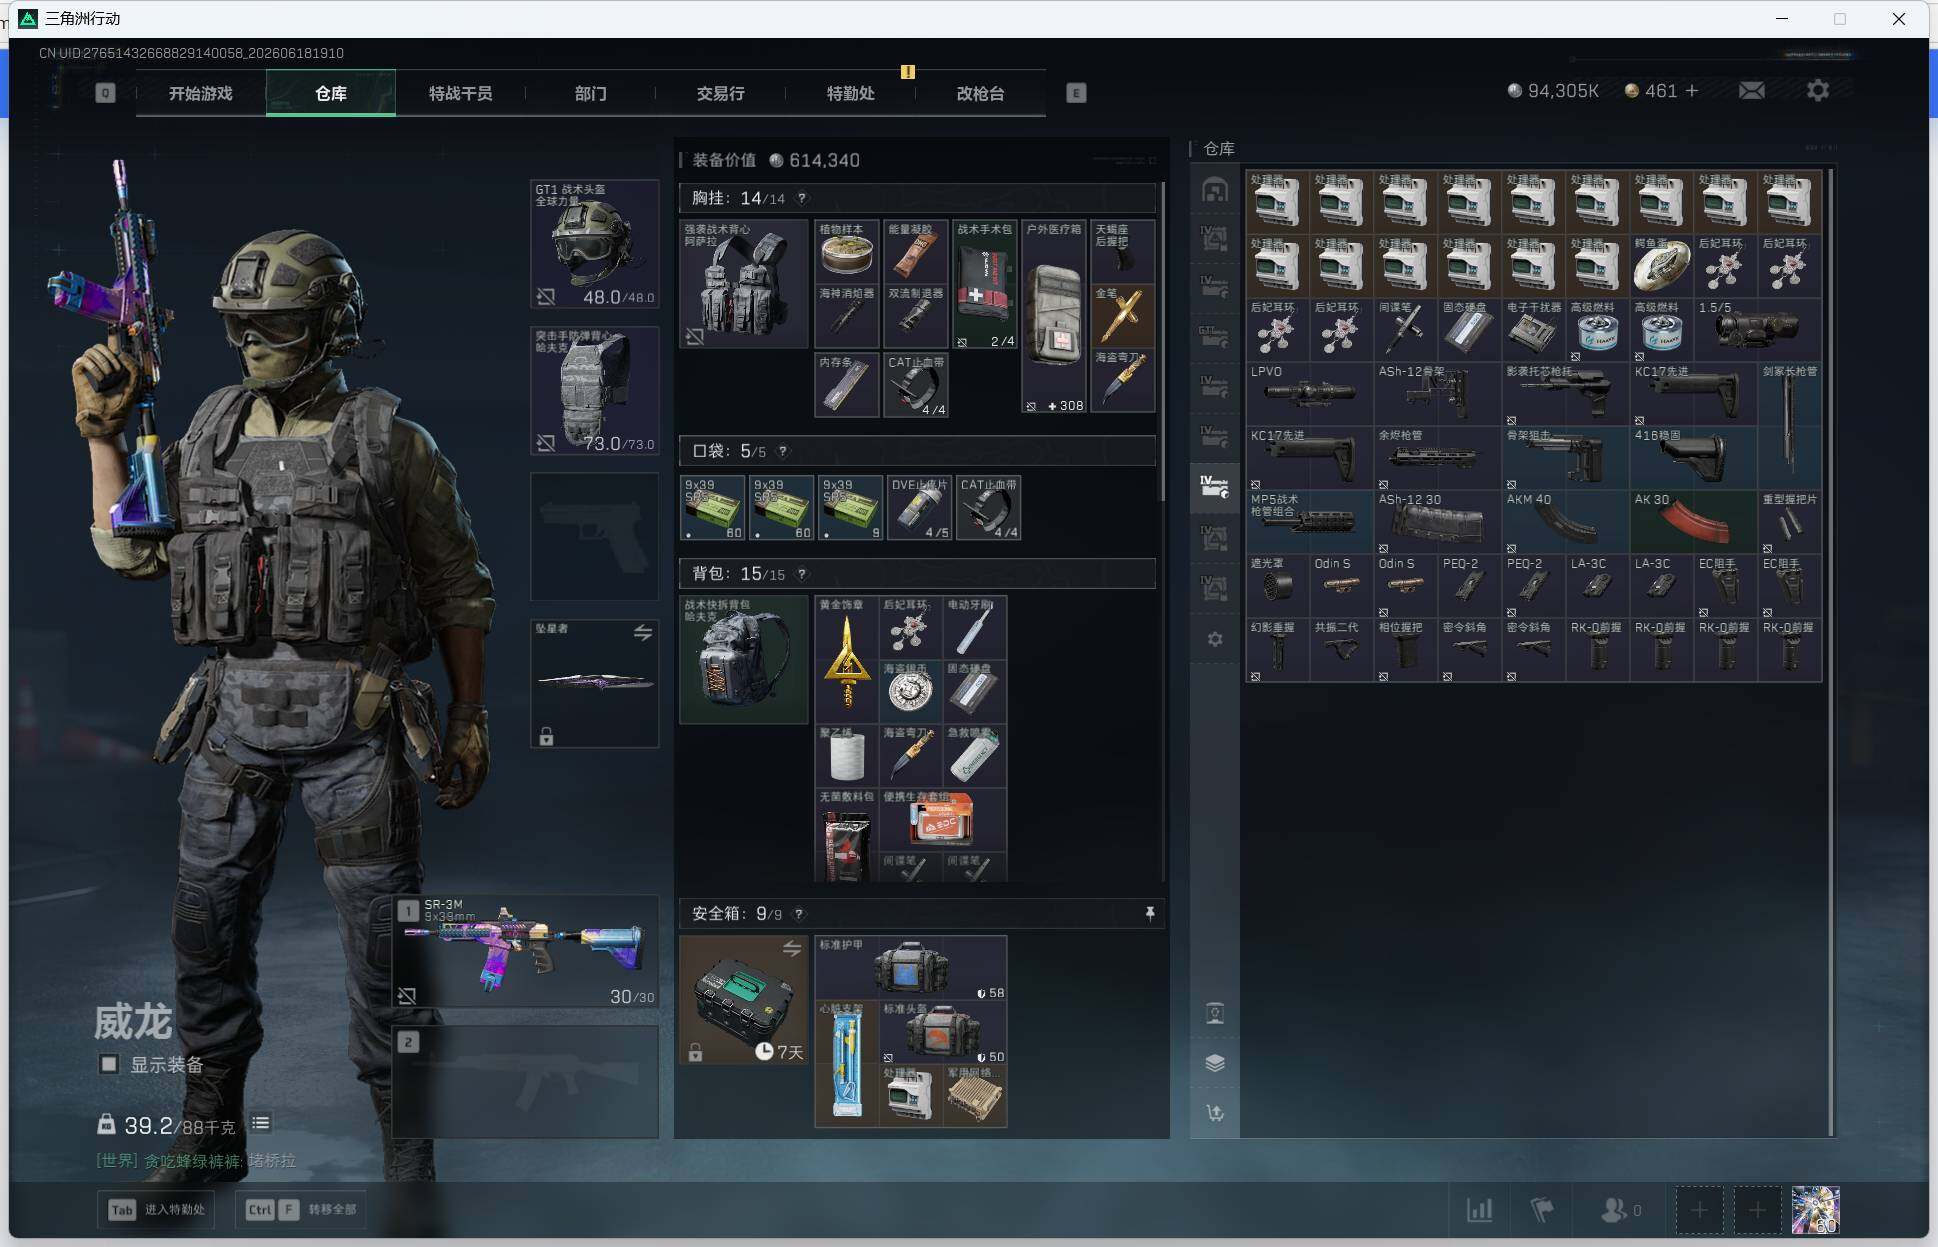Click the warehouse grid scrollbar

tap(1832, 652)
